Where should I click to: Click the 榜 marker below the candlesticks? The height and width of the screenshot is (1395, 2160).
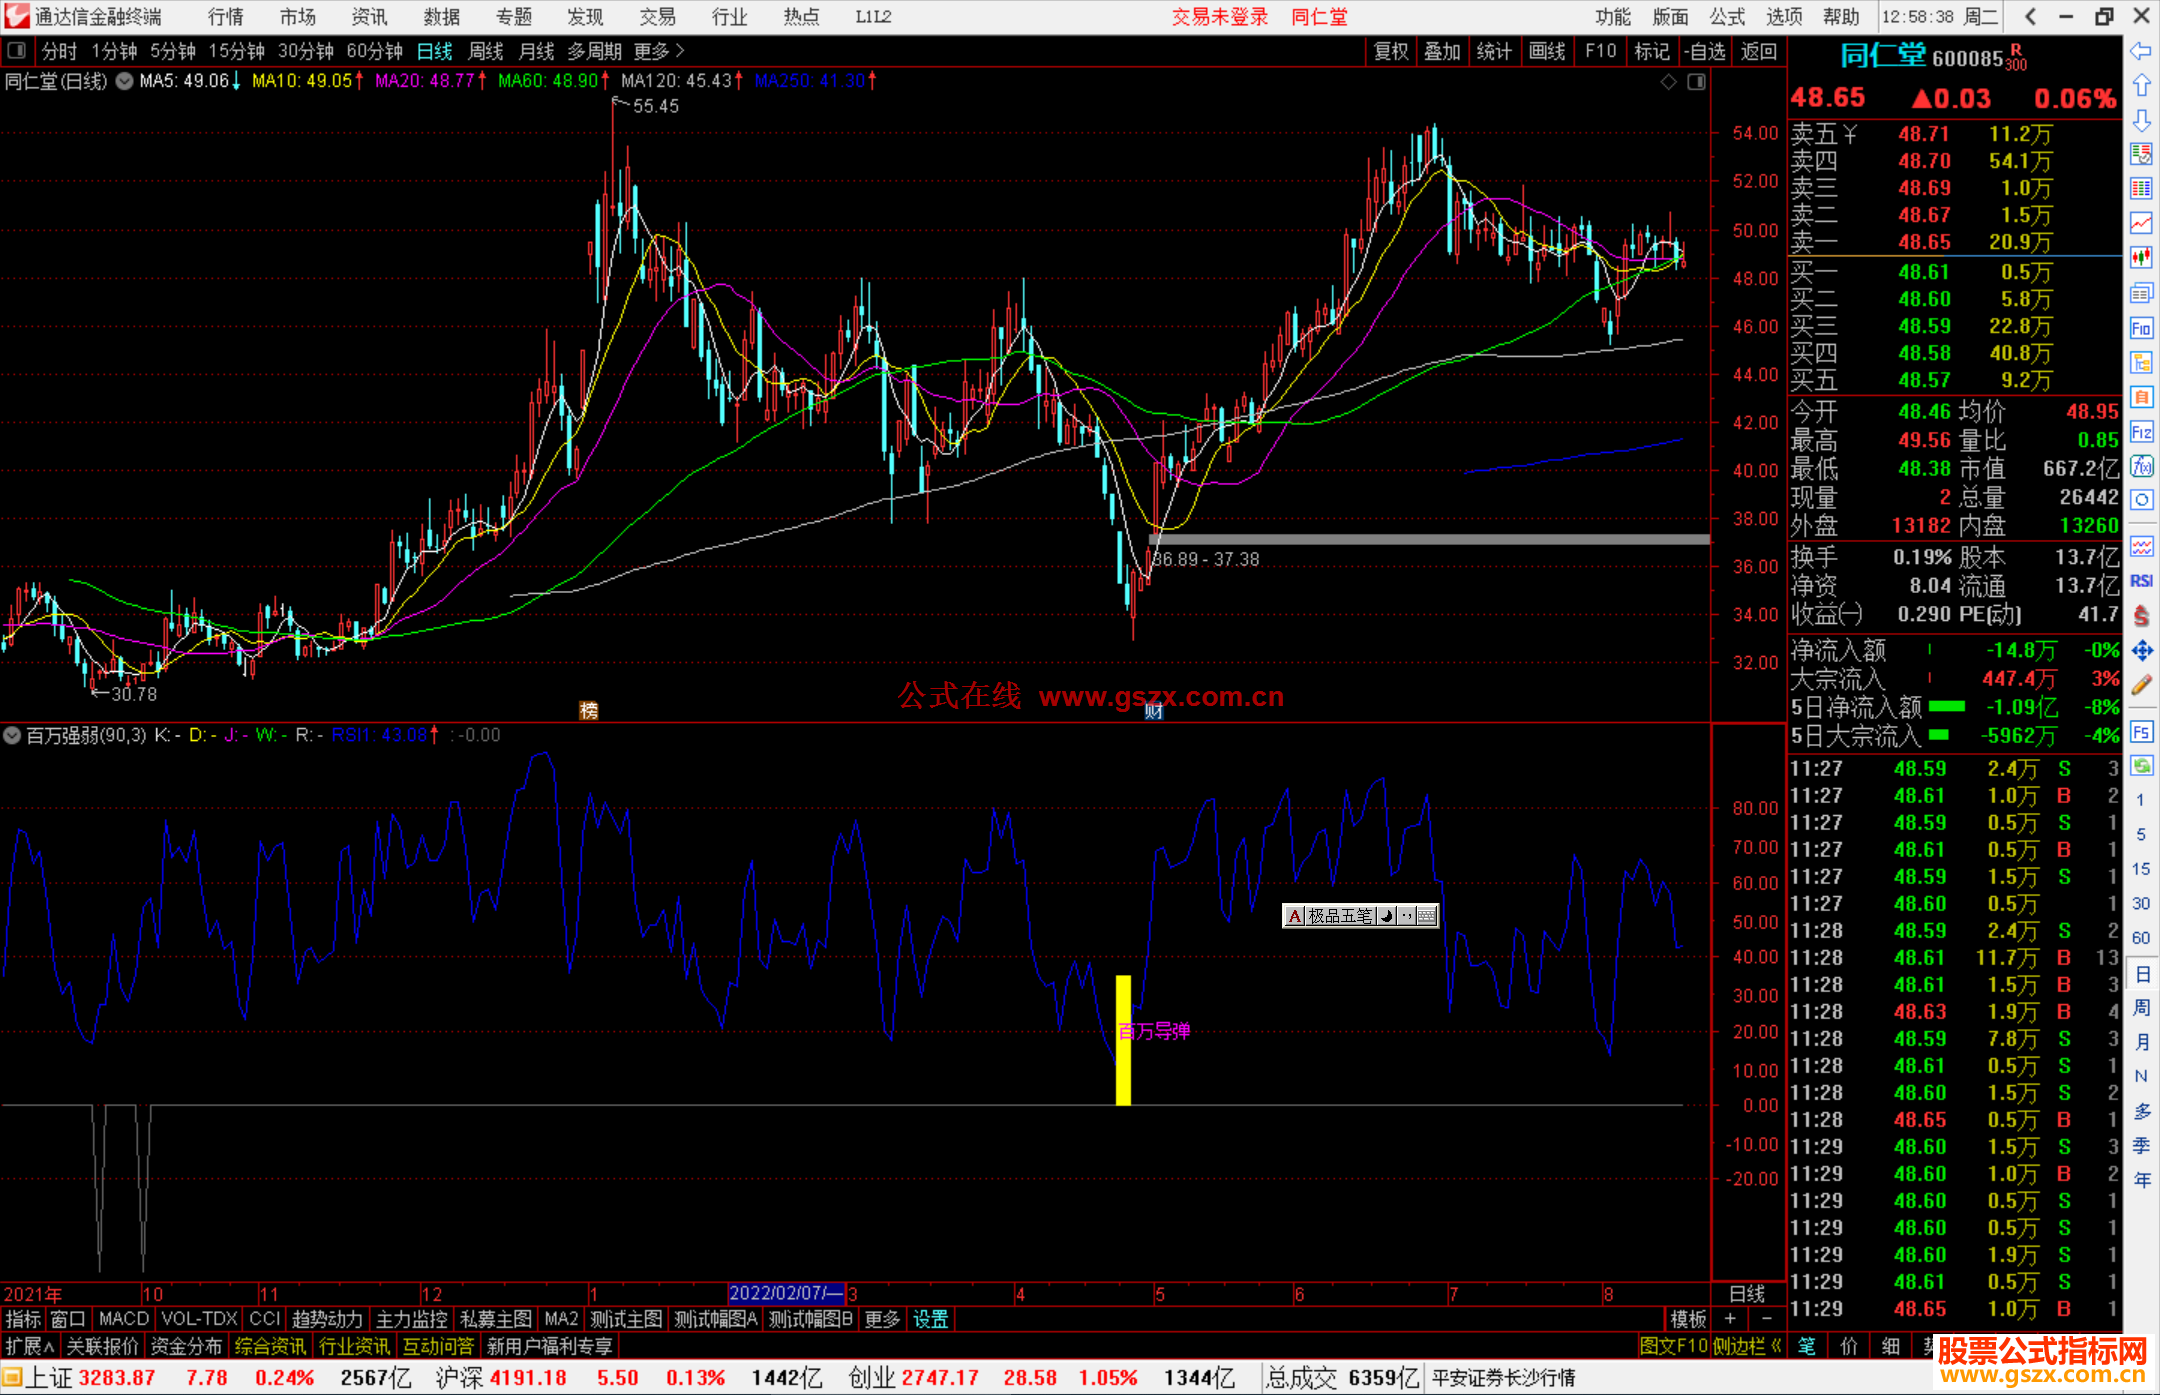point(589,710)
